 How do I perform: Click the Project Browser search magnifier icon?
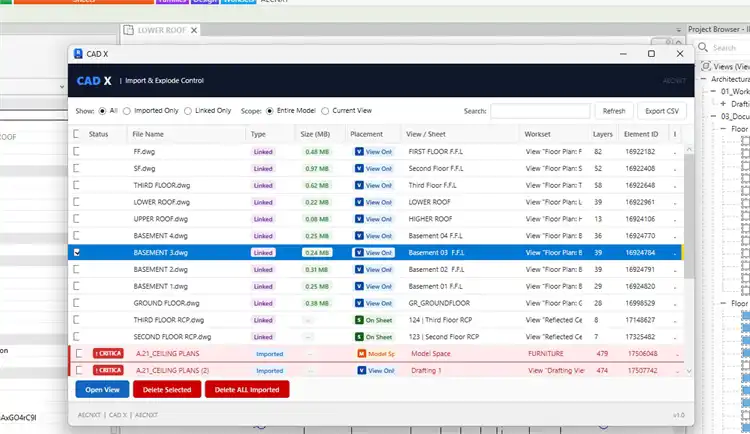pos(703,47)
